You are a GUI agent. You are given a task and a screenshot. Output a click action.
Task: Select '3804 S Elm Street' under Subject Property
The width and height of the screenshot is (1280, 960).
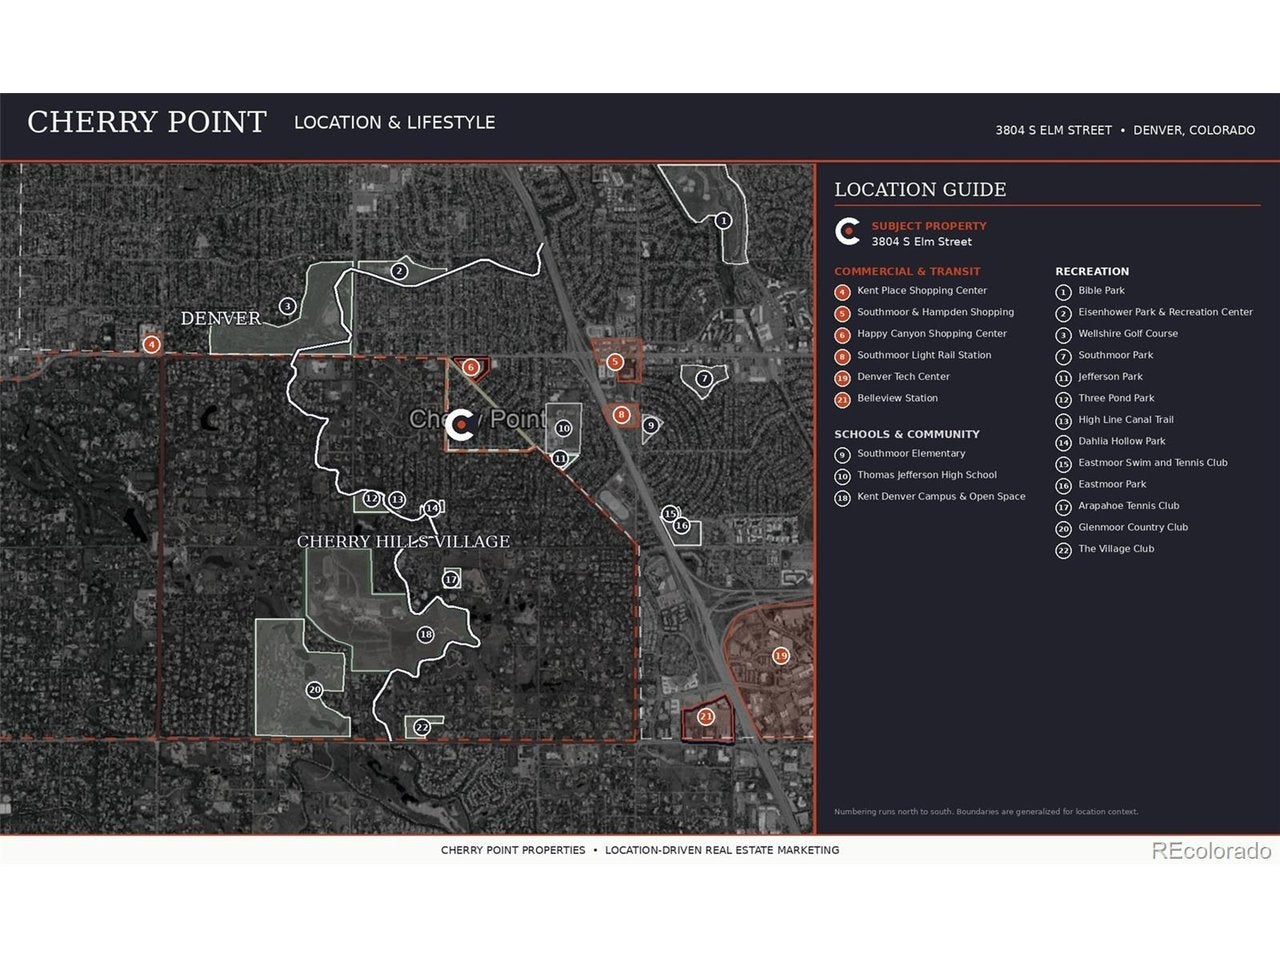point(921,242)
